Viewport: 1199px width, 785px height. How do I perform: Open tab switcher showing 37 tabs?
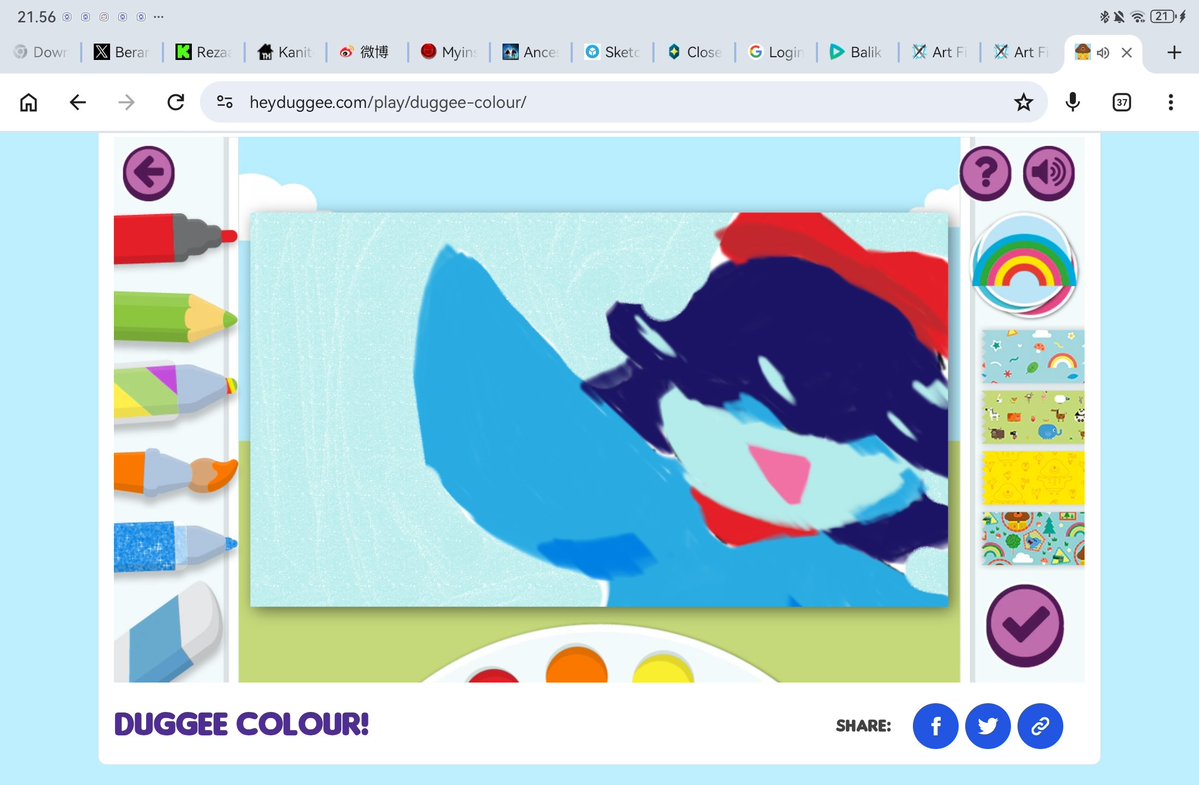pos(1122,102)
